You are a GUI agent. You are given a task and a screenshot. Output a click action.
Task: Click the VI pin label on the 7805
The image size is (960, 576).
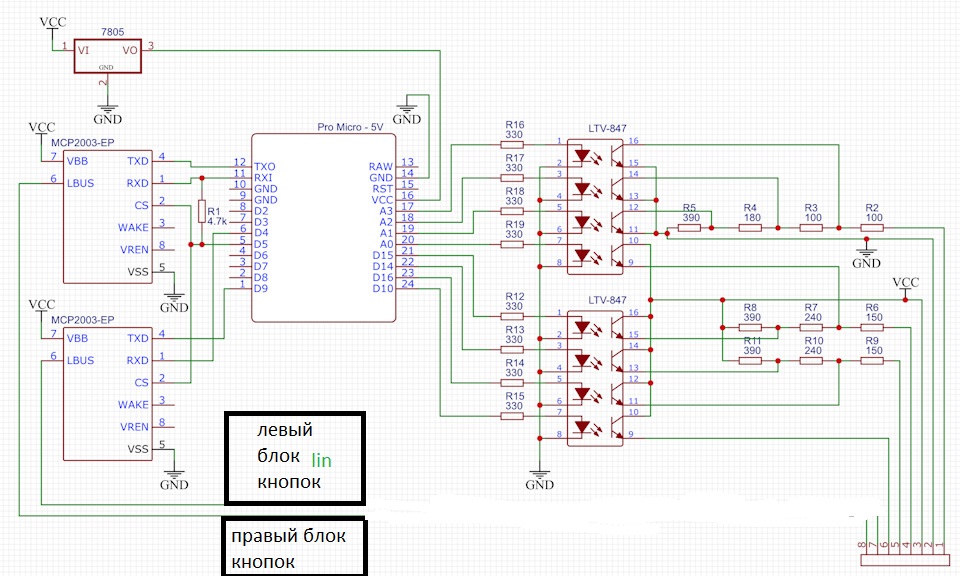coord(83,51)
